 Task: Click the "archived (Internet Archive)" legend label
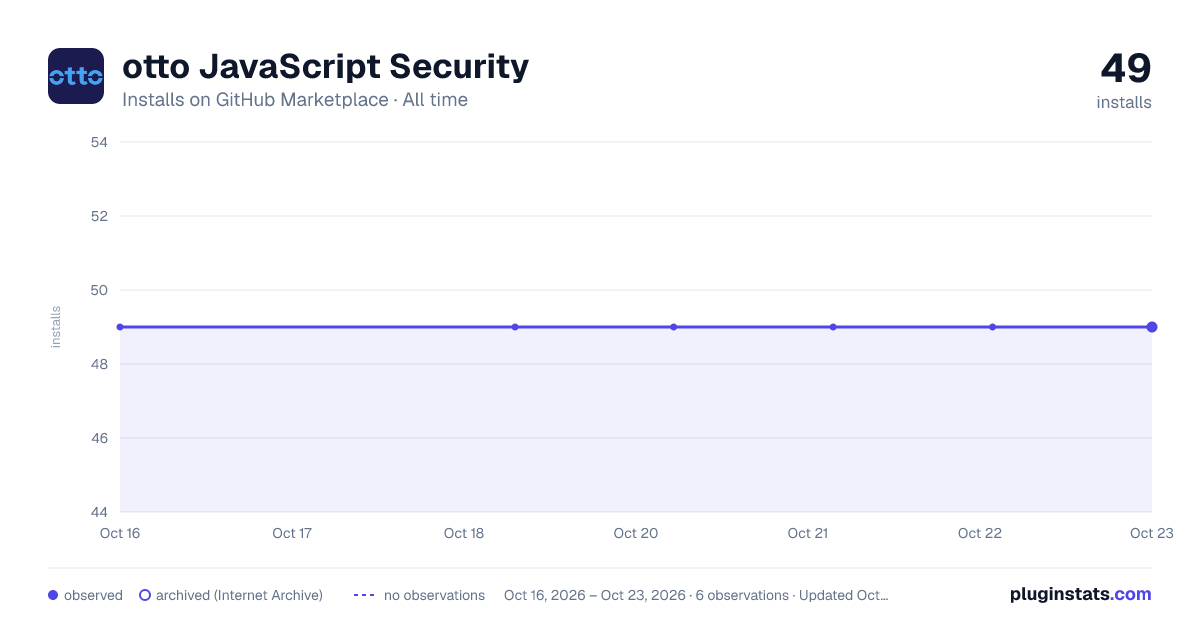click(239, 595)
